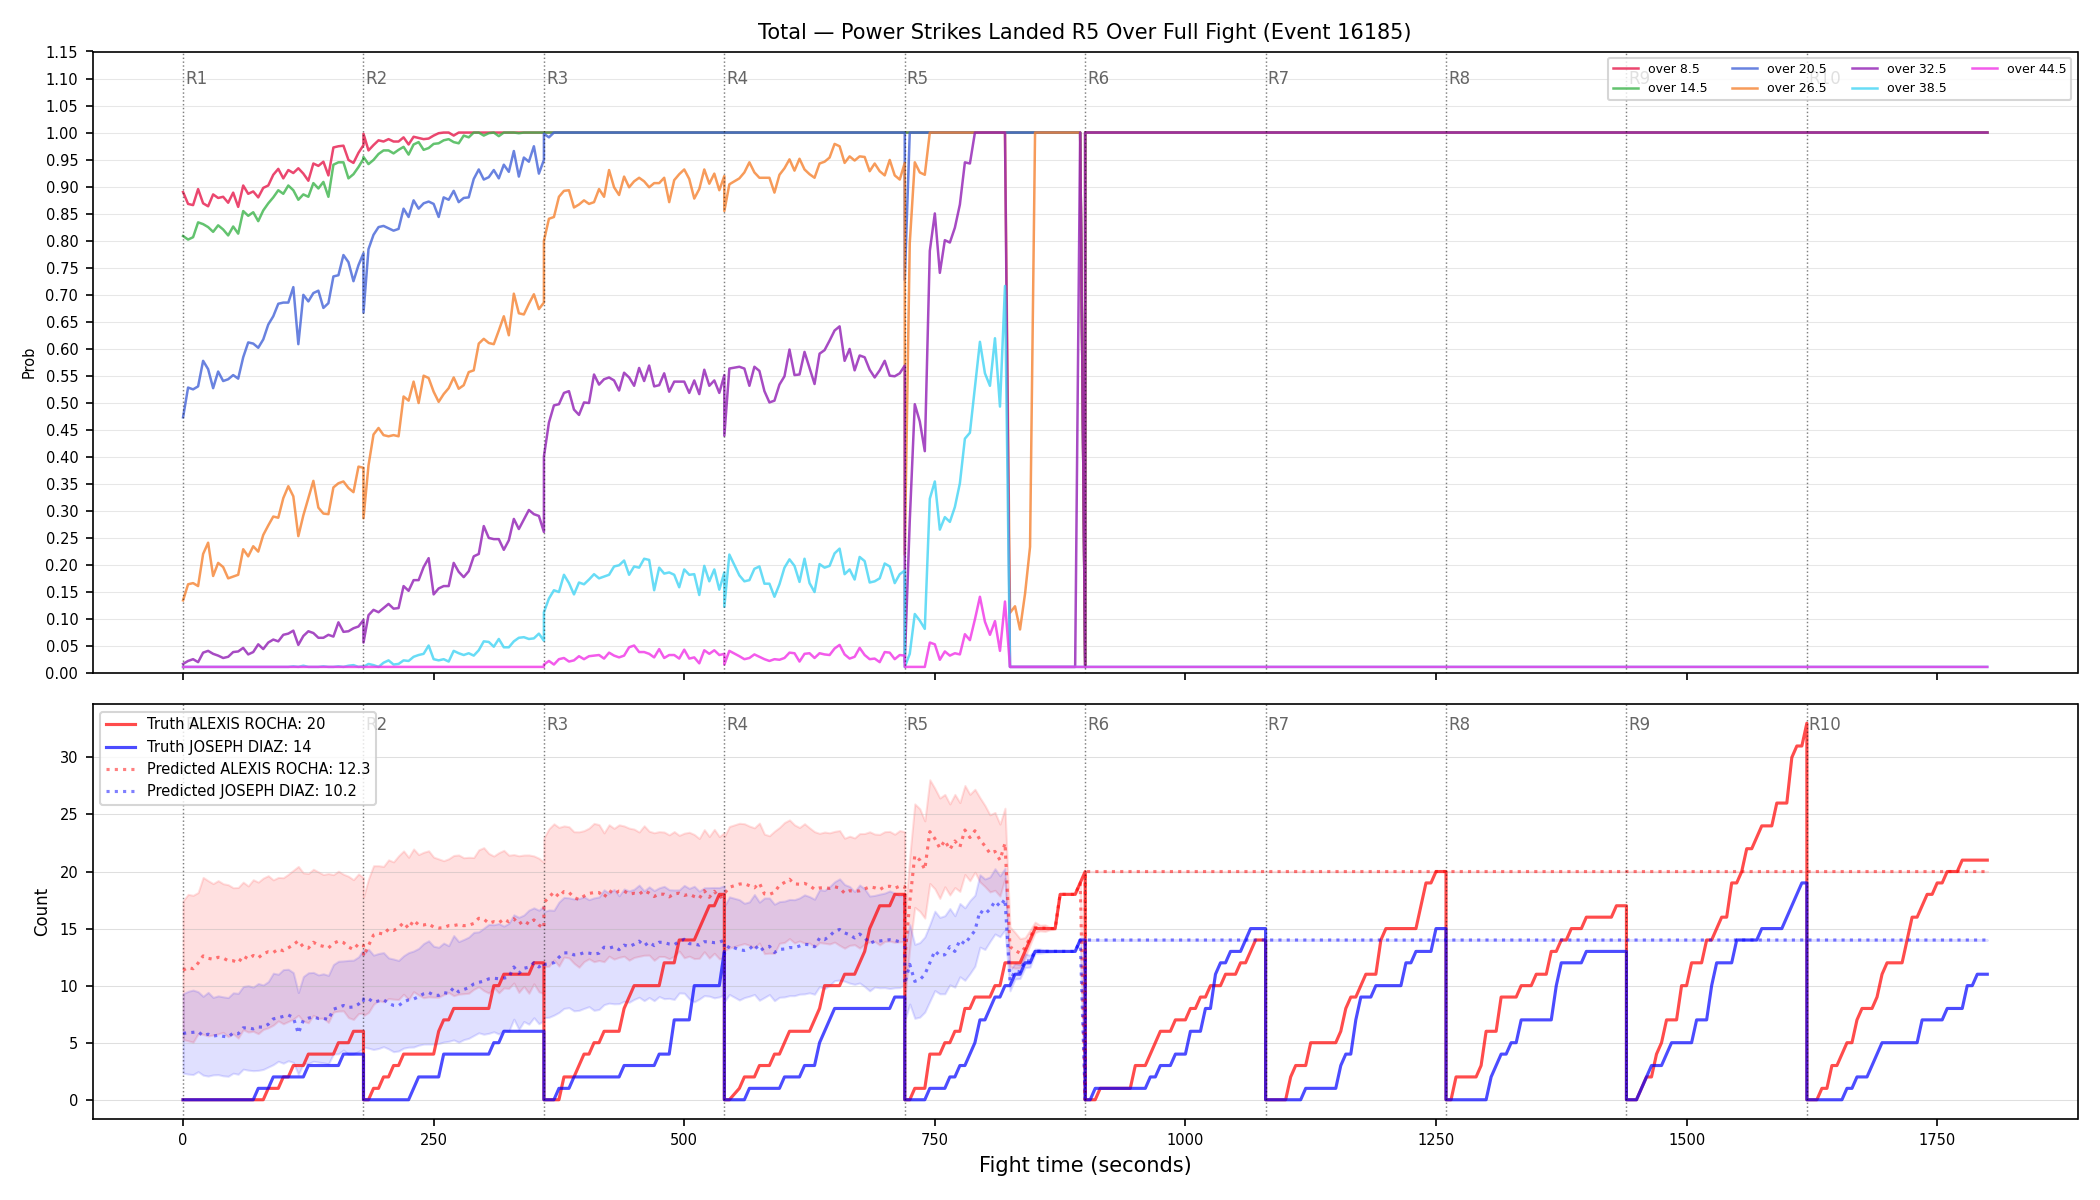The image size is (2100, 1200).
Task: Click the 500 tick on fight time axis
Action: [x=684, y=1139]
